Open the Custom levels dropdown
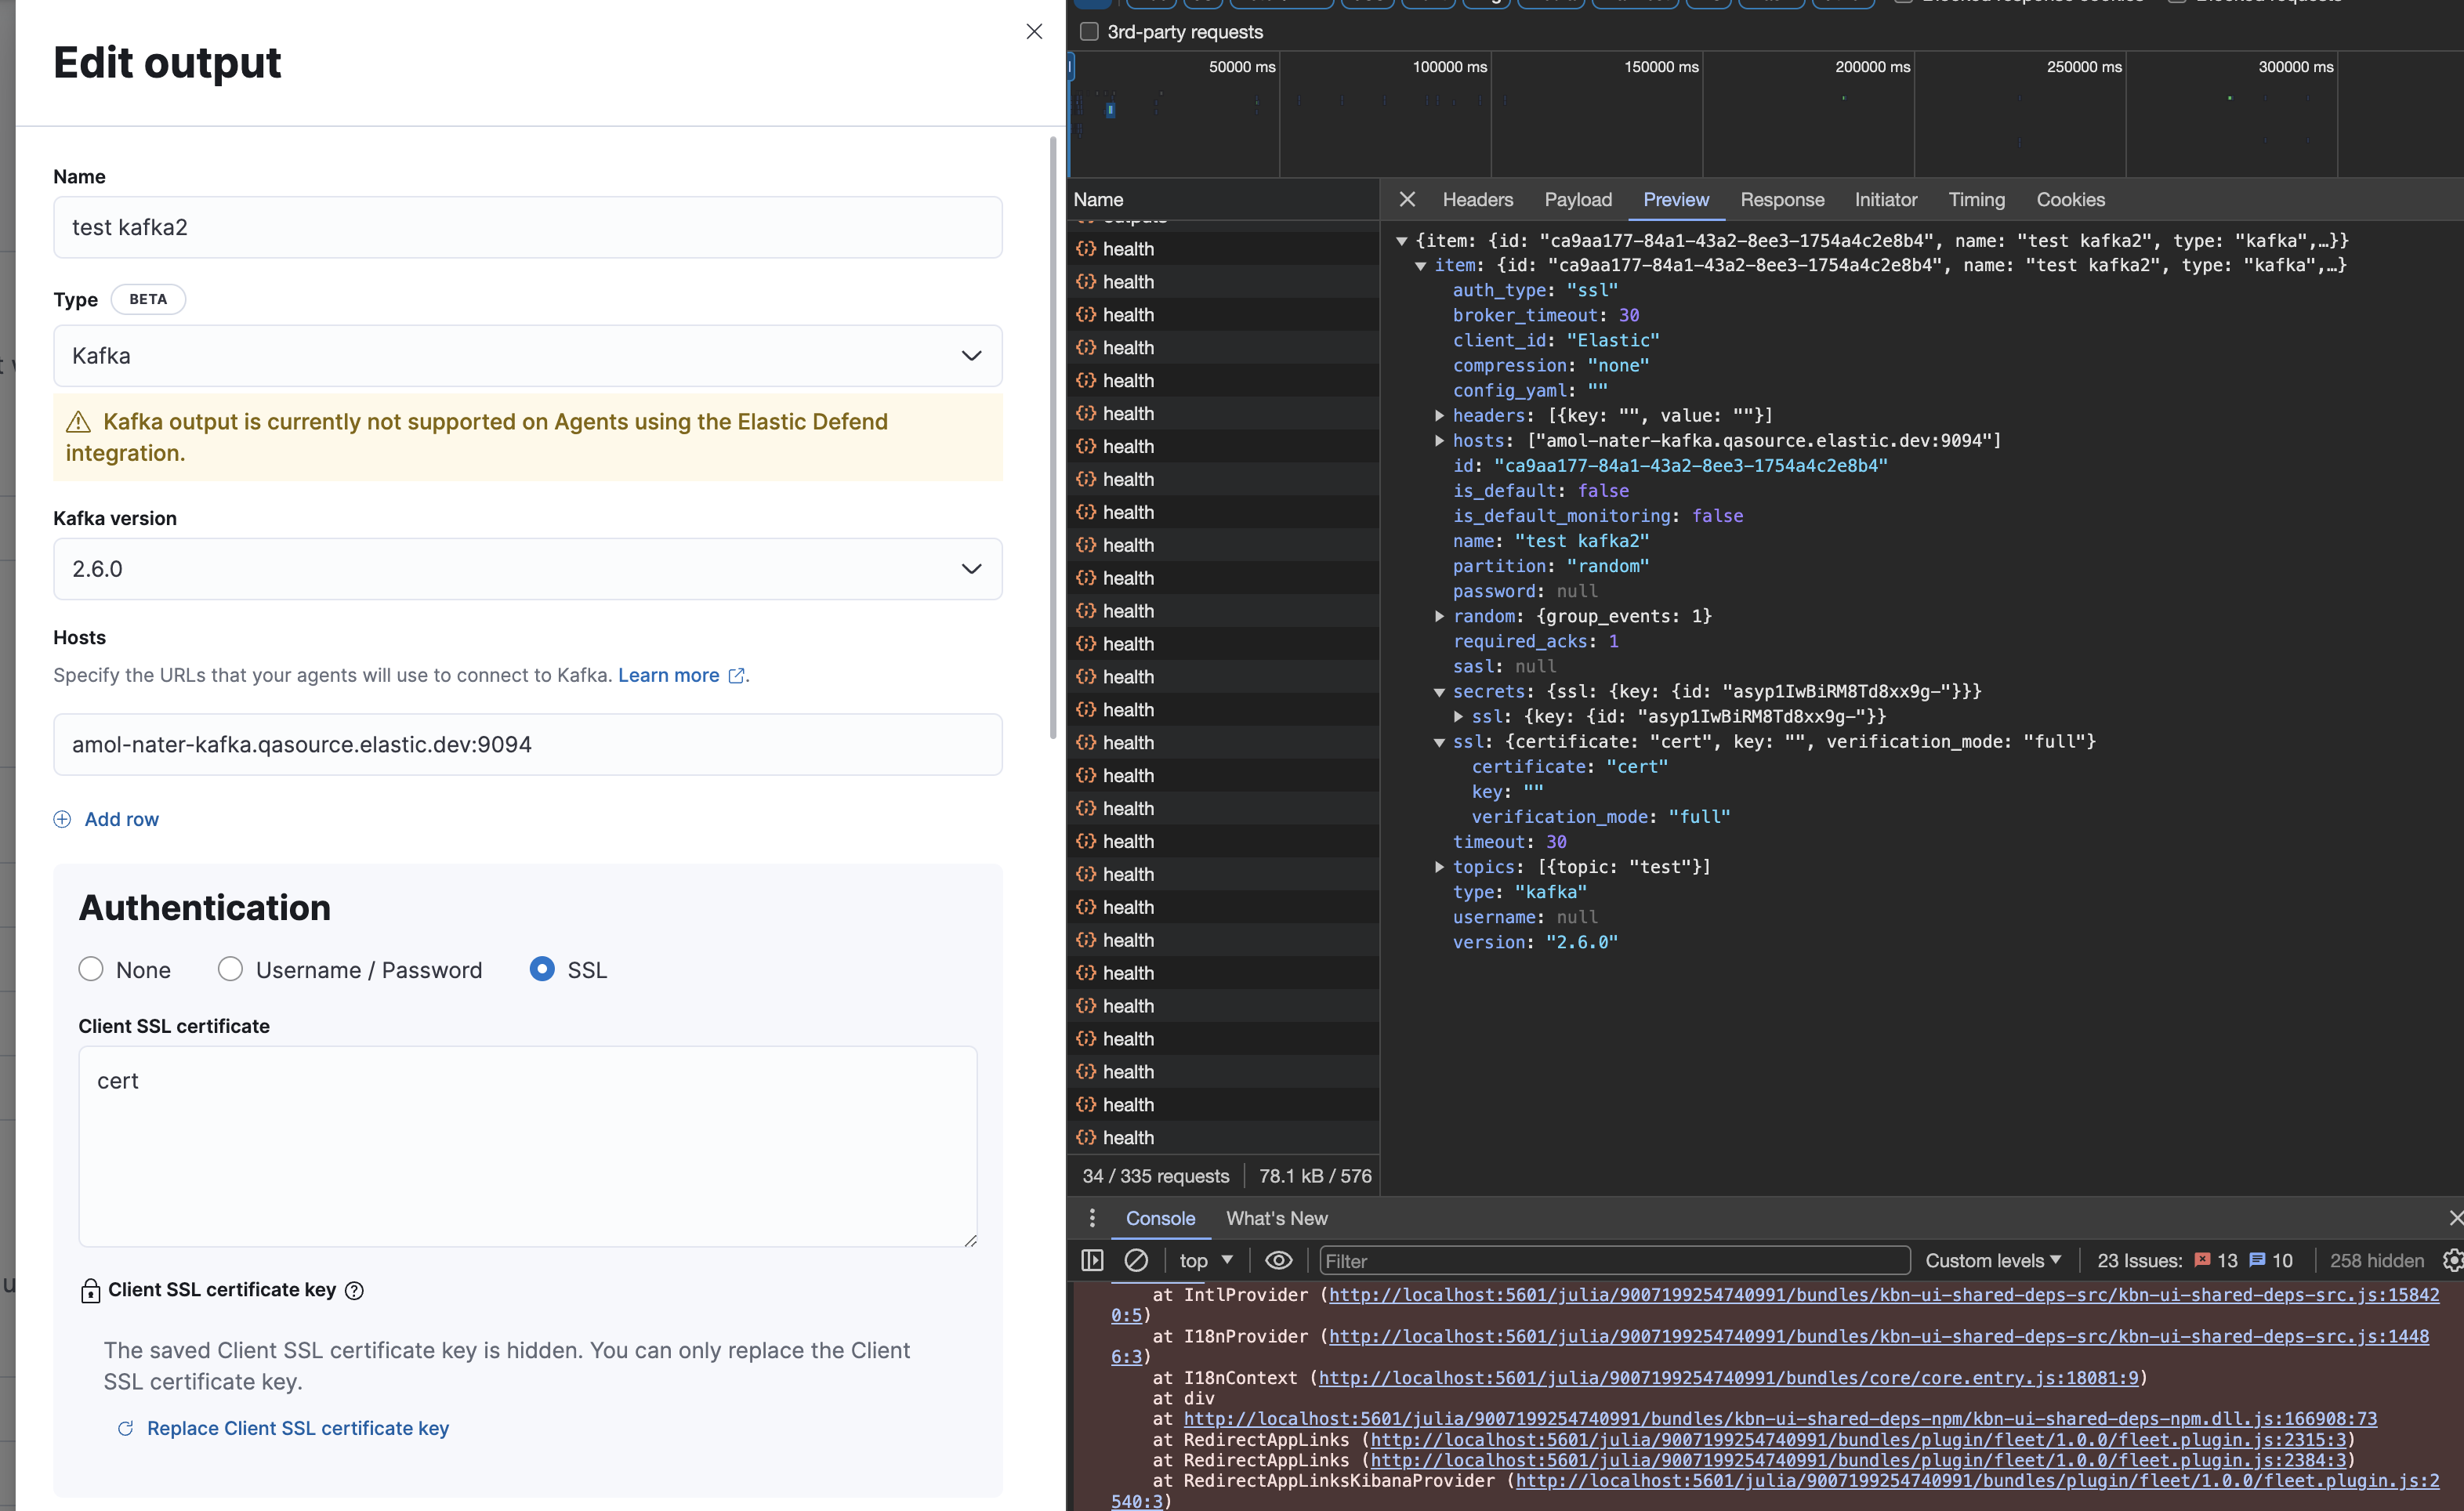 point(1993,1260)
